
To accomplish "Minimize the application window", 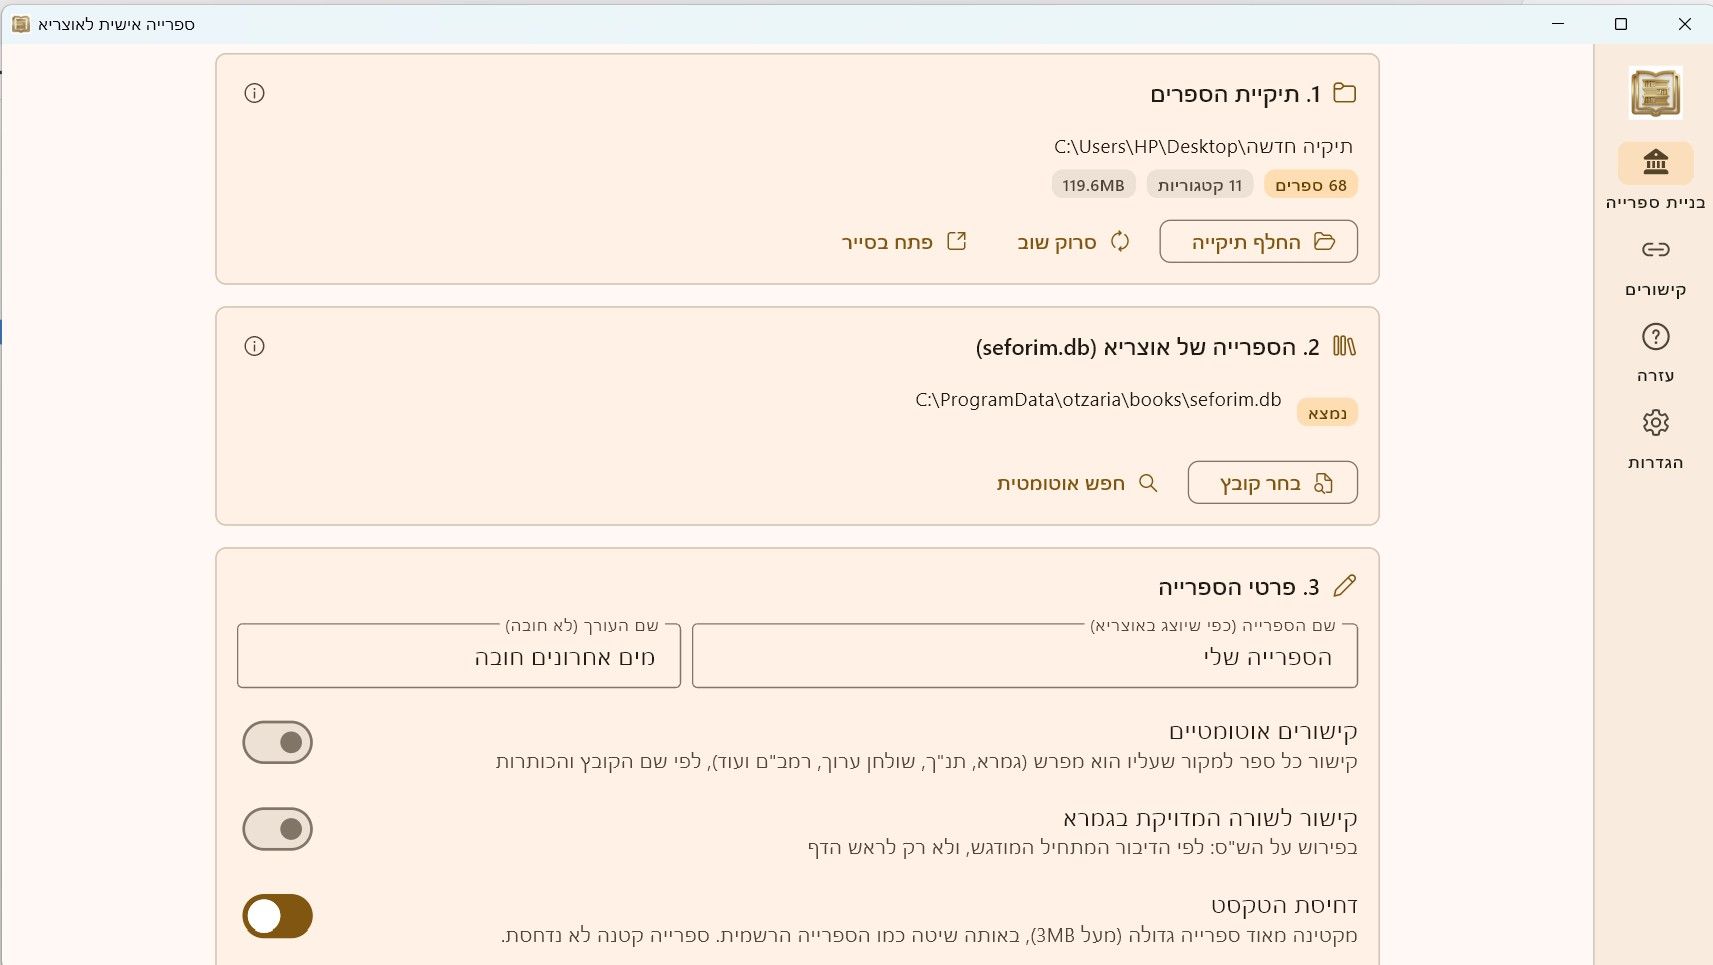I will pyautogui.click(x=1558, y=23).
